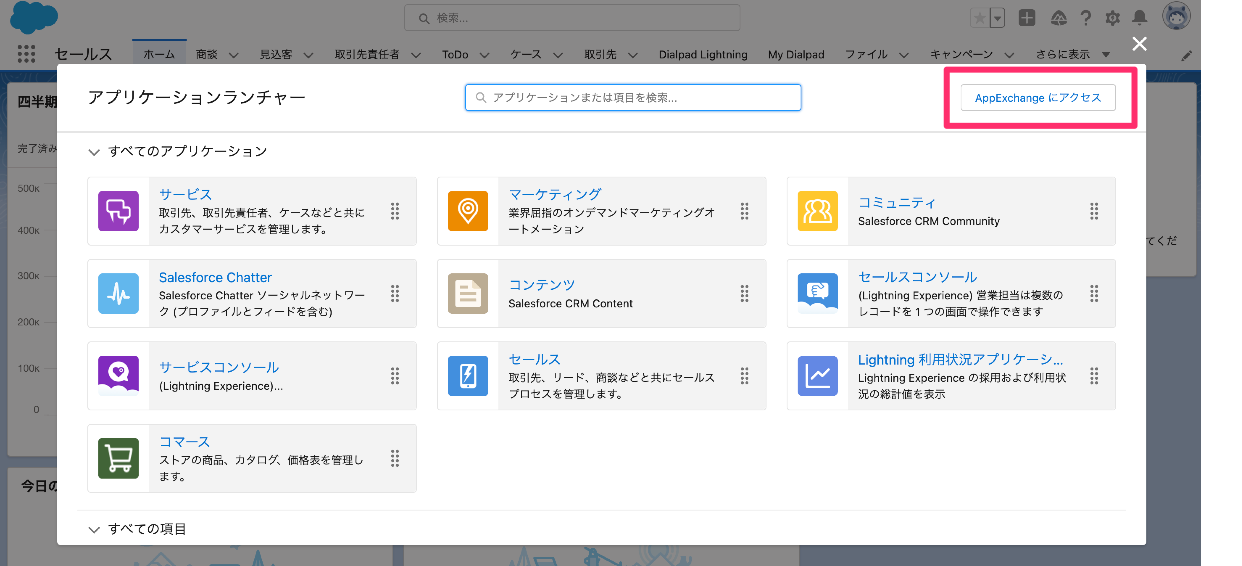The image size is (1242, 566).
Task: Switch to the ホーム tab
Action: point(159,54)
